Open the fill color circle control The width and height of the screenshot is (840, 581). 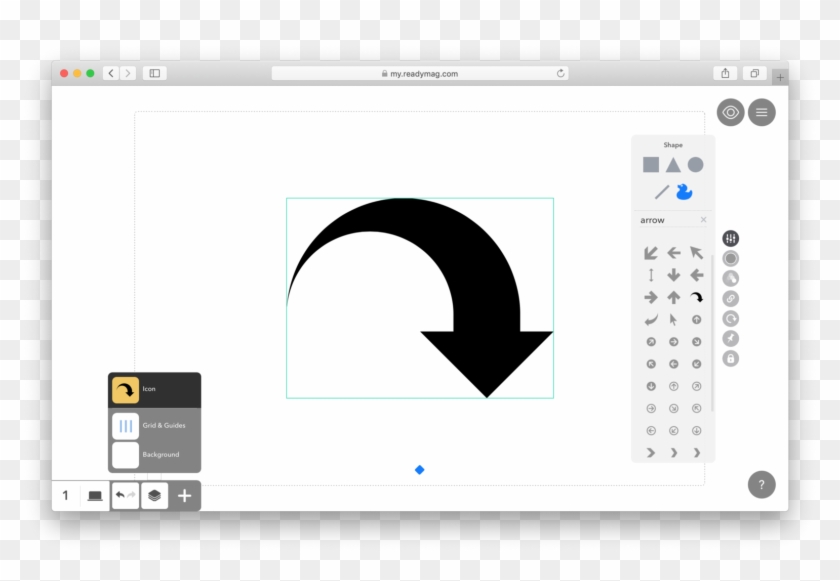point(730,259)
